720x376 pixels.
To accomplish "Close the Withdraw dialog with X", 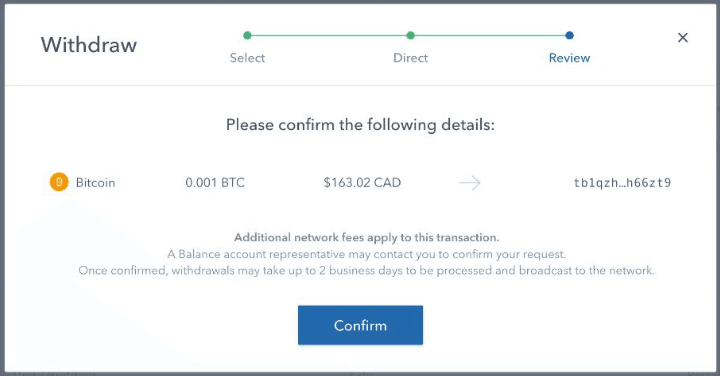I will click(683, 38).
